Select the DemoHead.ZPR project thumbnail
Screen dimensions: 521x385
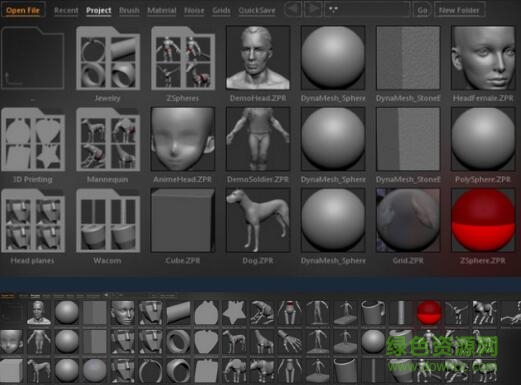(x=258, y=58)
